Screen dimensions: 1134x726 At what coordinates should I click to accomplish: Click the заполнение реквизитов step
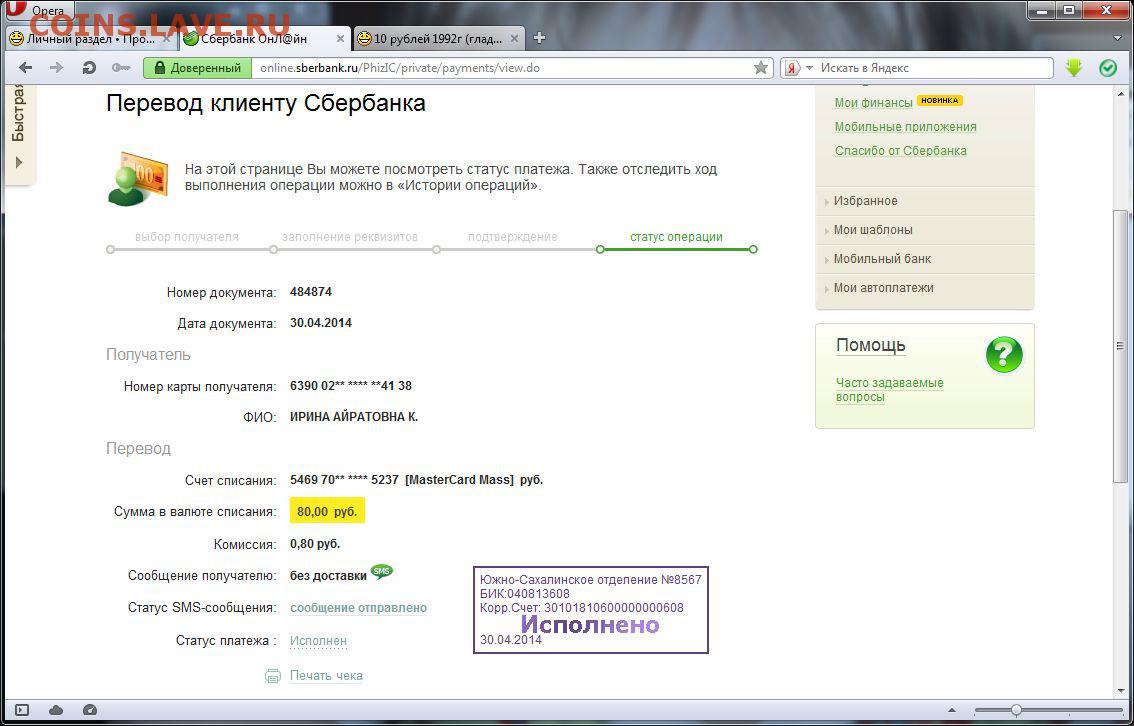(350, 236)
